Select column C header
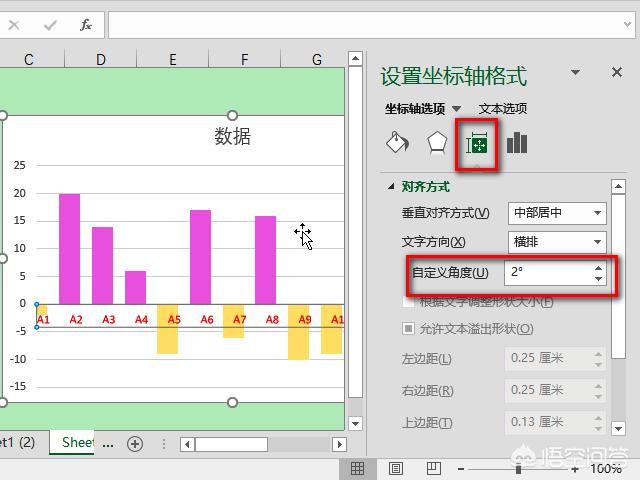This screenshot has height=480, width=640. click(x=29, y=60)
